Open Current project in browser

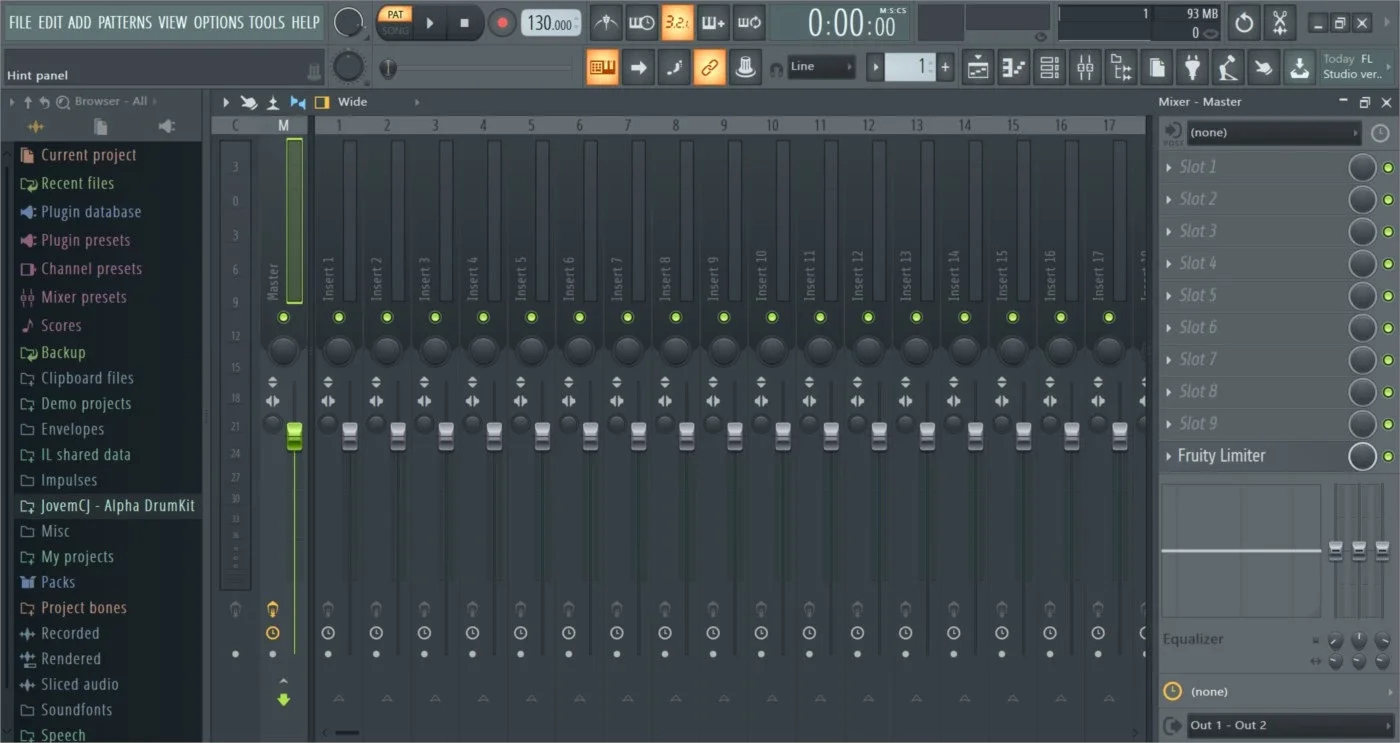(x=88, y=155)
